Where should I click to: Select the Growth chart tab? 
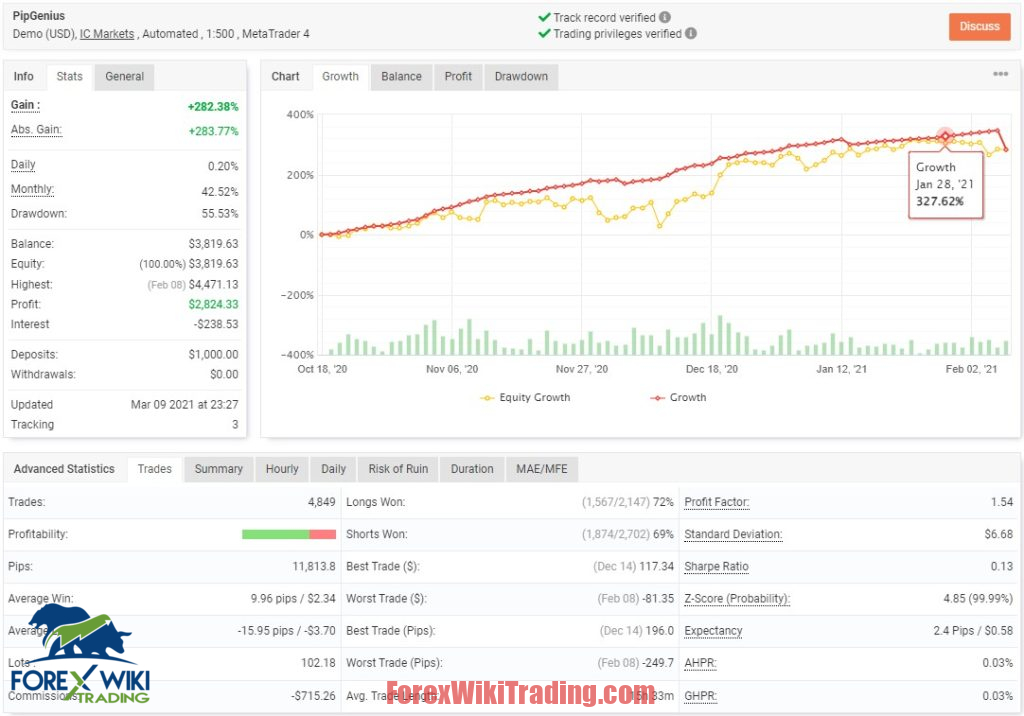[x=340, y=76]
